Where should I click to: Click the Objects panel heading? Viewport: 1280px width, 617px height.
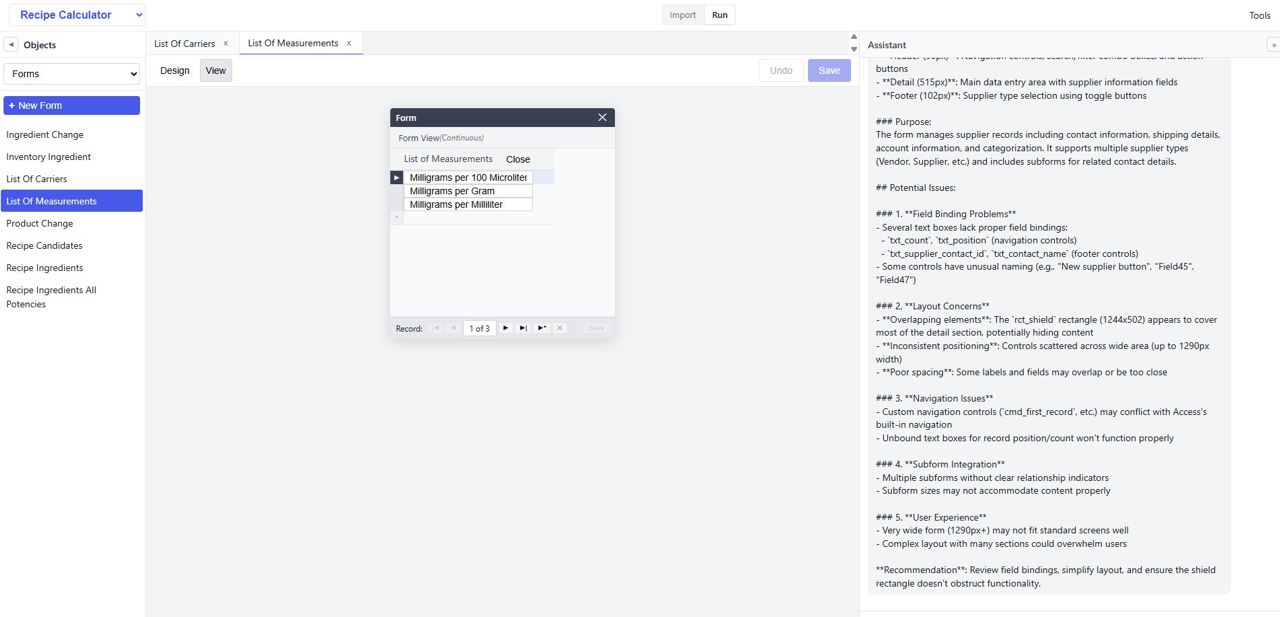[40, 45]
